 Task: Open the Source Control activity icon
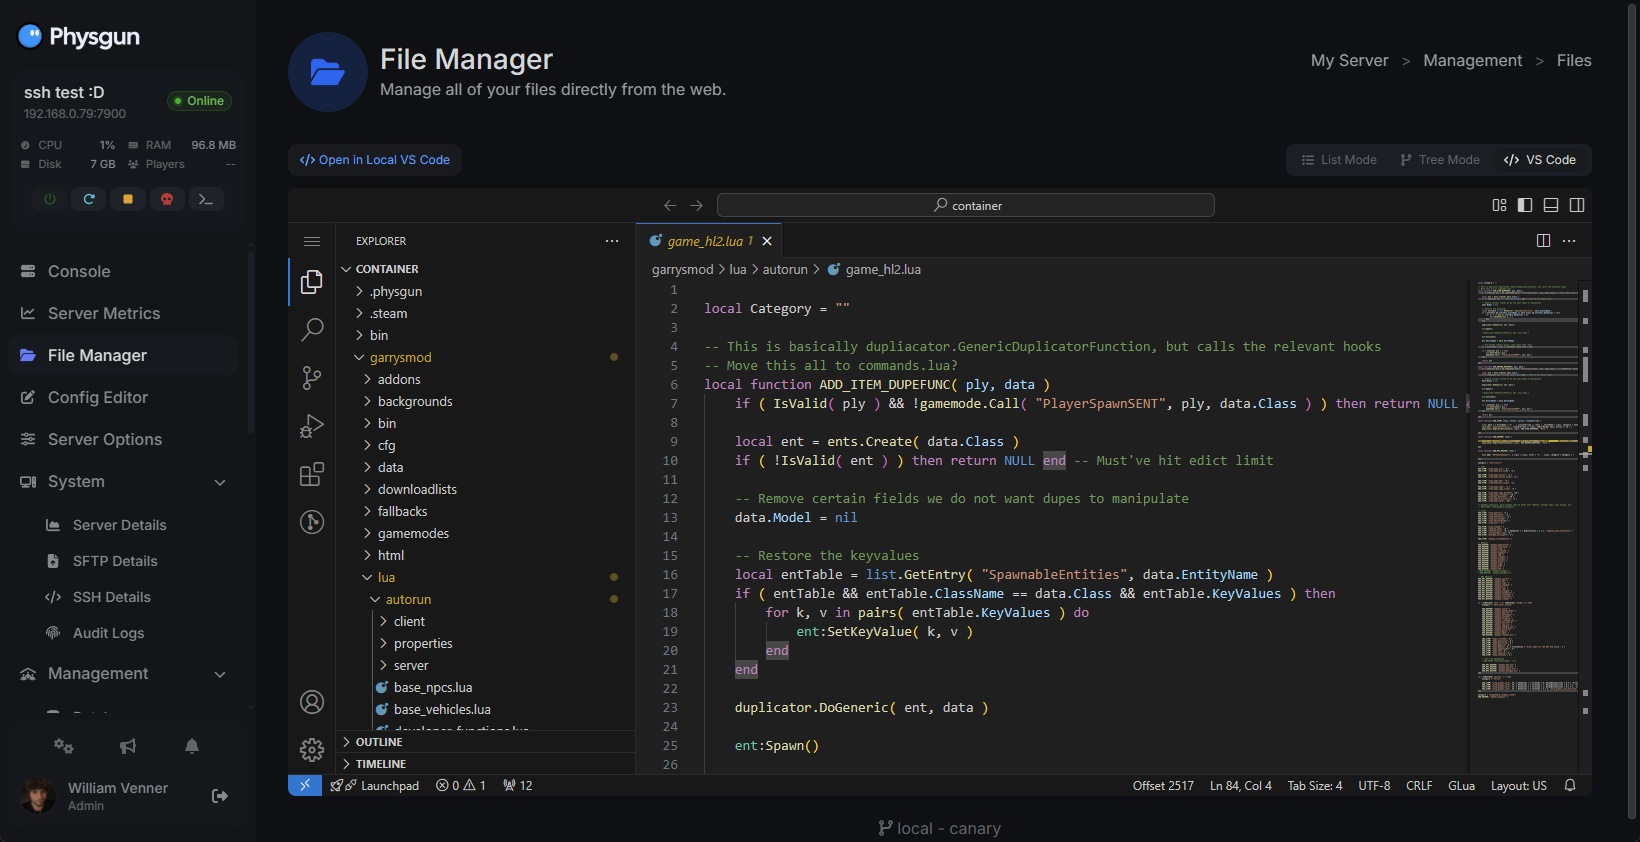tap(312, 377)
